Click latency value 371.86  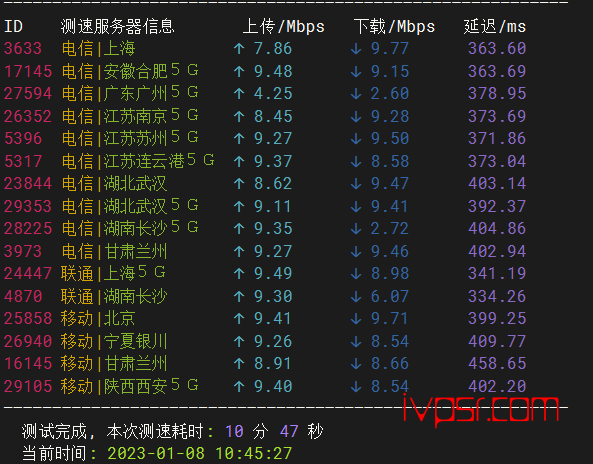tap(497, 138)
